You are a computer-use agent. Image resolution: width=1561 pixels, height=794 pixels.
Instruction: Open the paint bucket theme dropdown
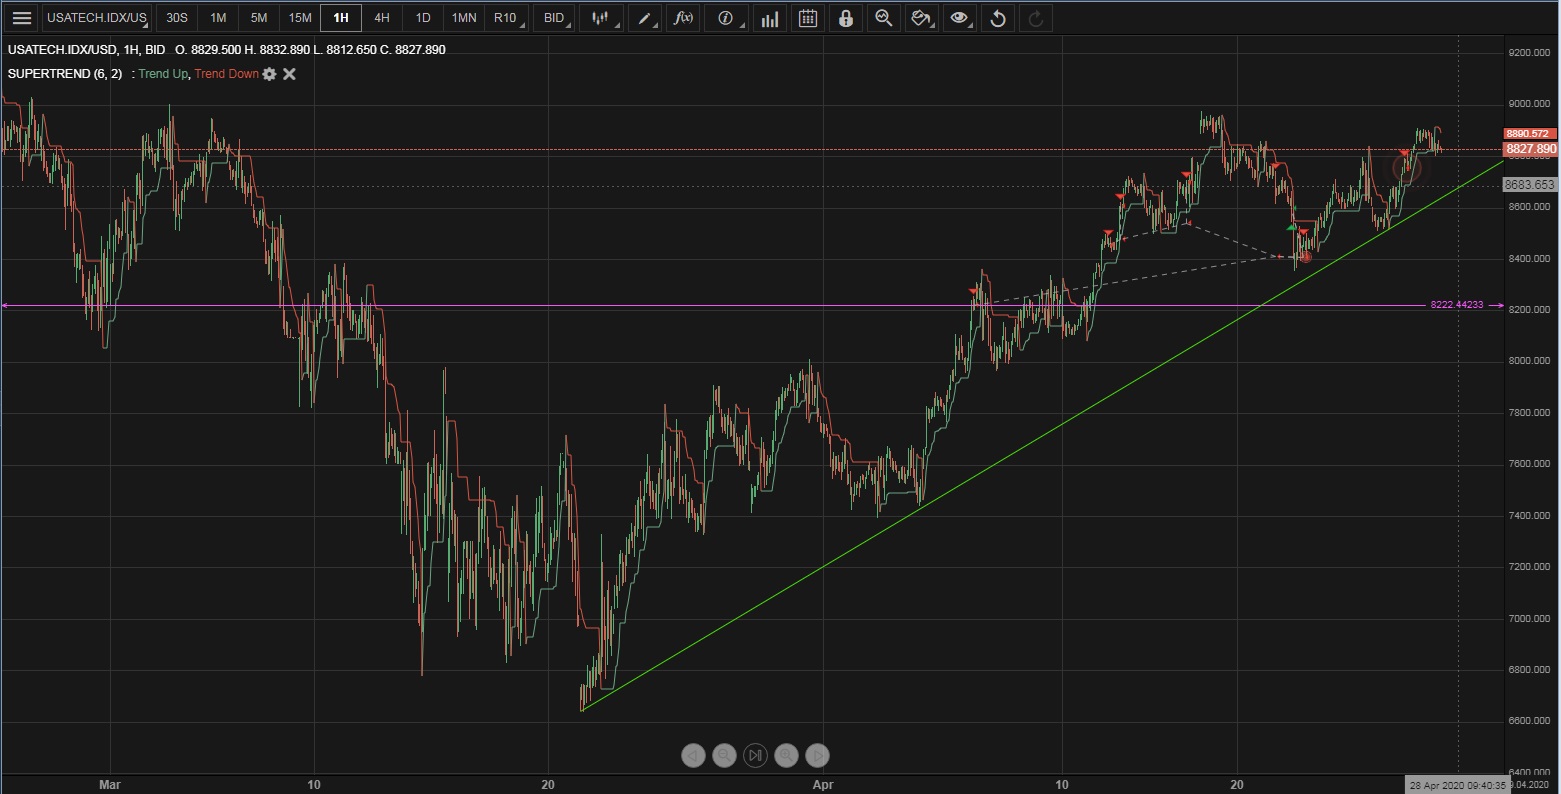921,18
